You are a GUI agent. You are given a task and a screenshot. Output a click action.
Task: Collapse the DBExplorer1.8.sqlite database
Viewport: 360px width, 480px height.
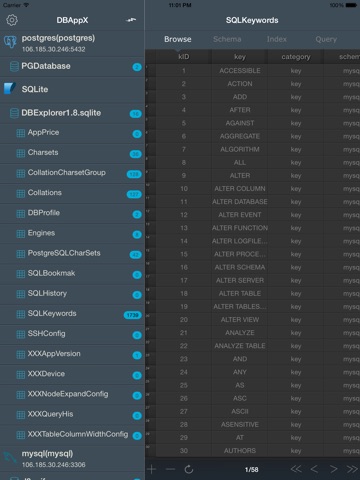pyautogui.click(x=72, y=113)
